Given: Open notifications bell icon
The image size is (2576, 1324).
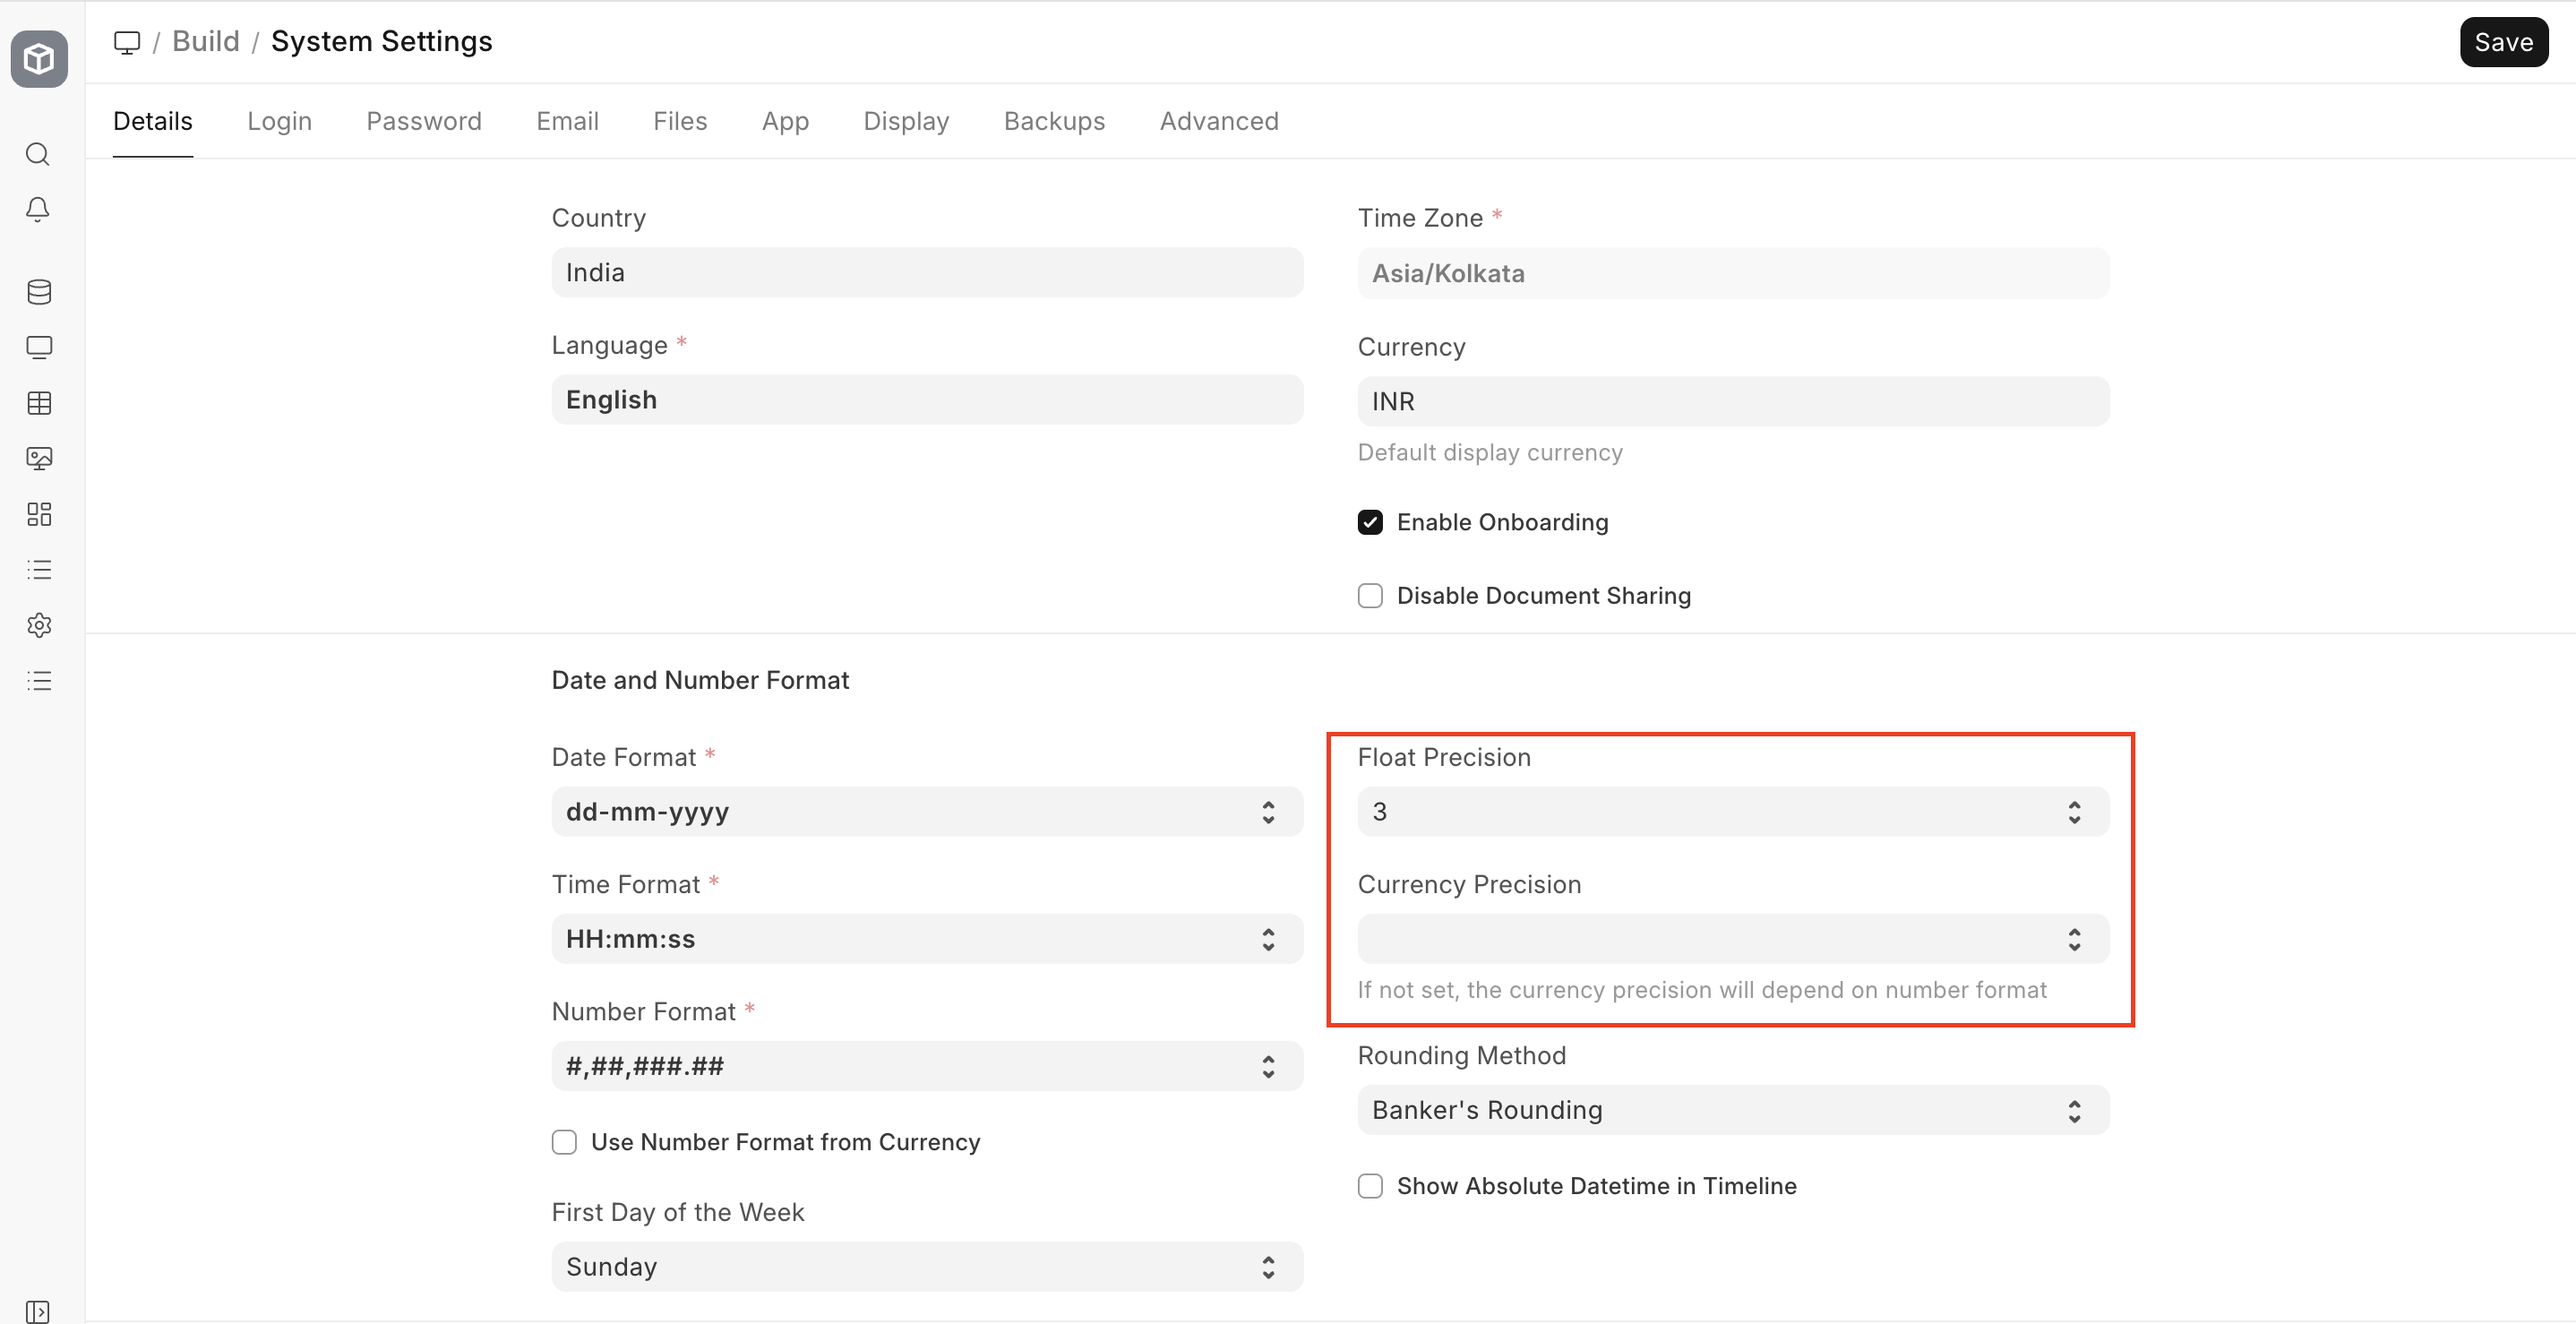Looking at the screenshot, I should 38,209.
